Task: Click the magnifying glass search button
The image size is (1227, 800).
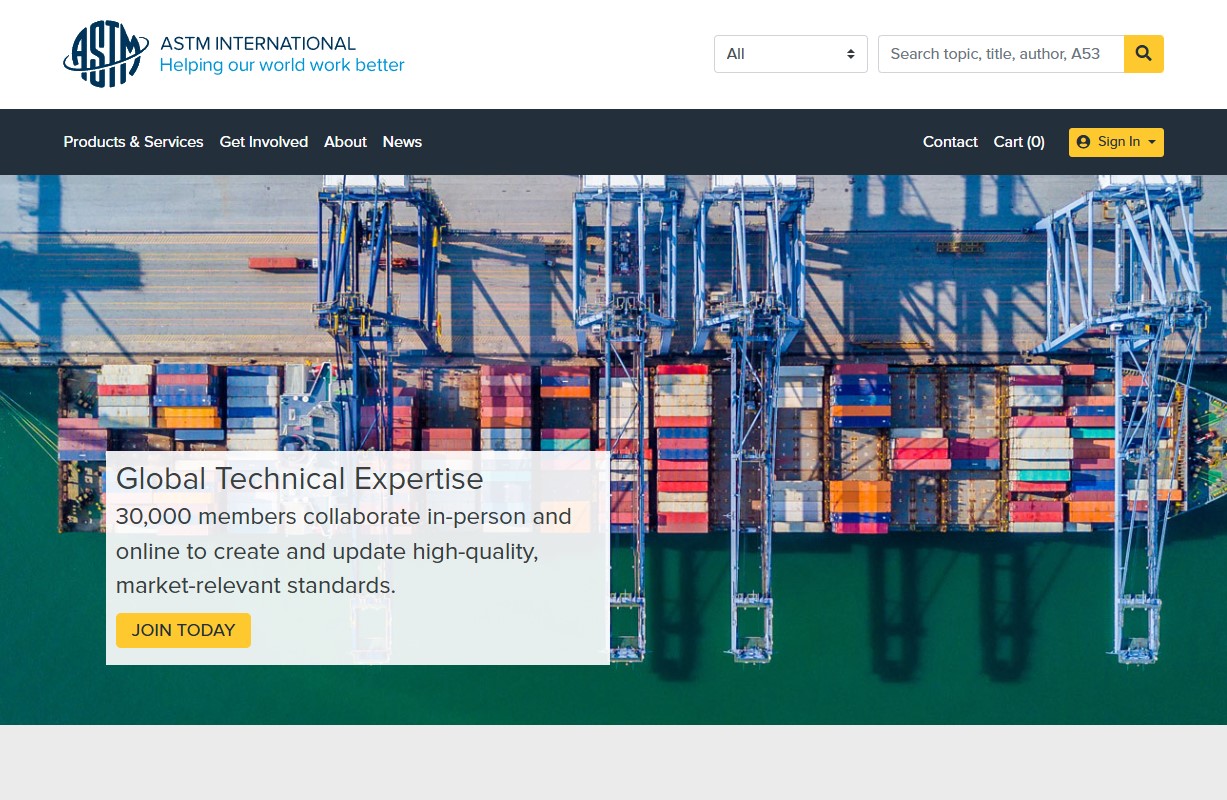Action: [1144, 54]
